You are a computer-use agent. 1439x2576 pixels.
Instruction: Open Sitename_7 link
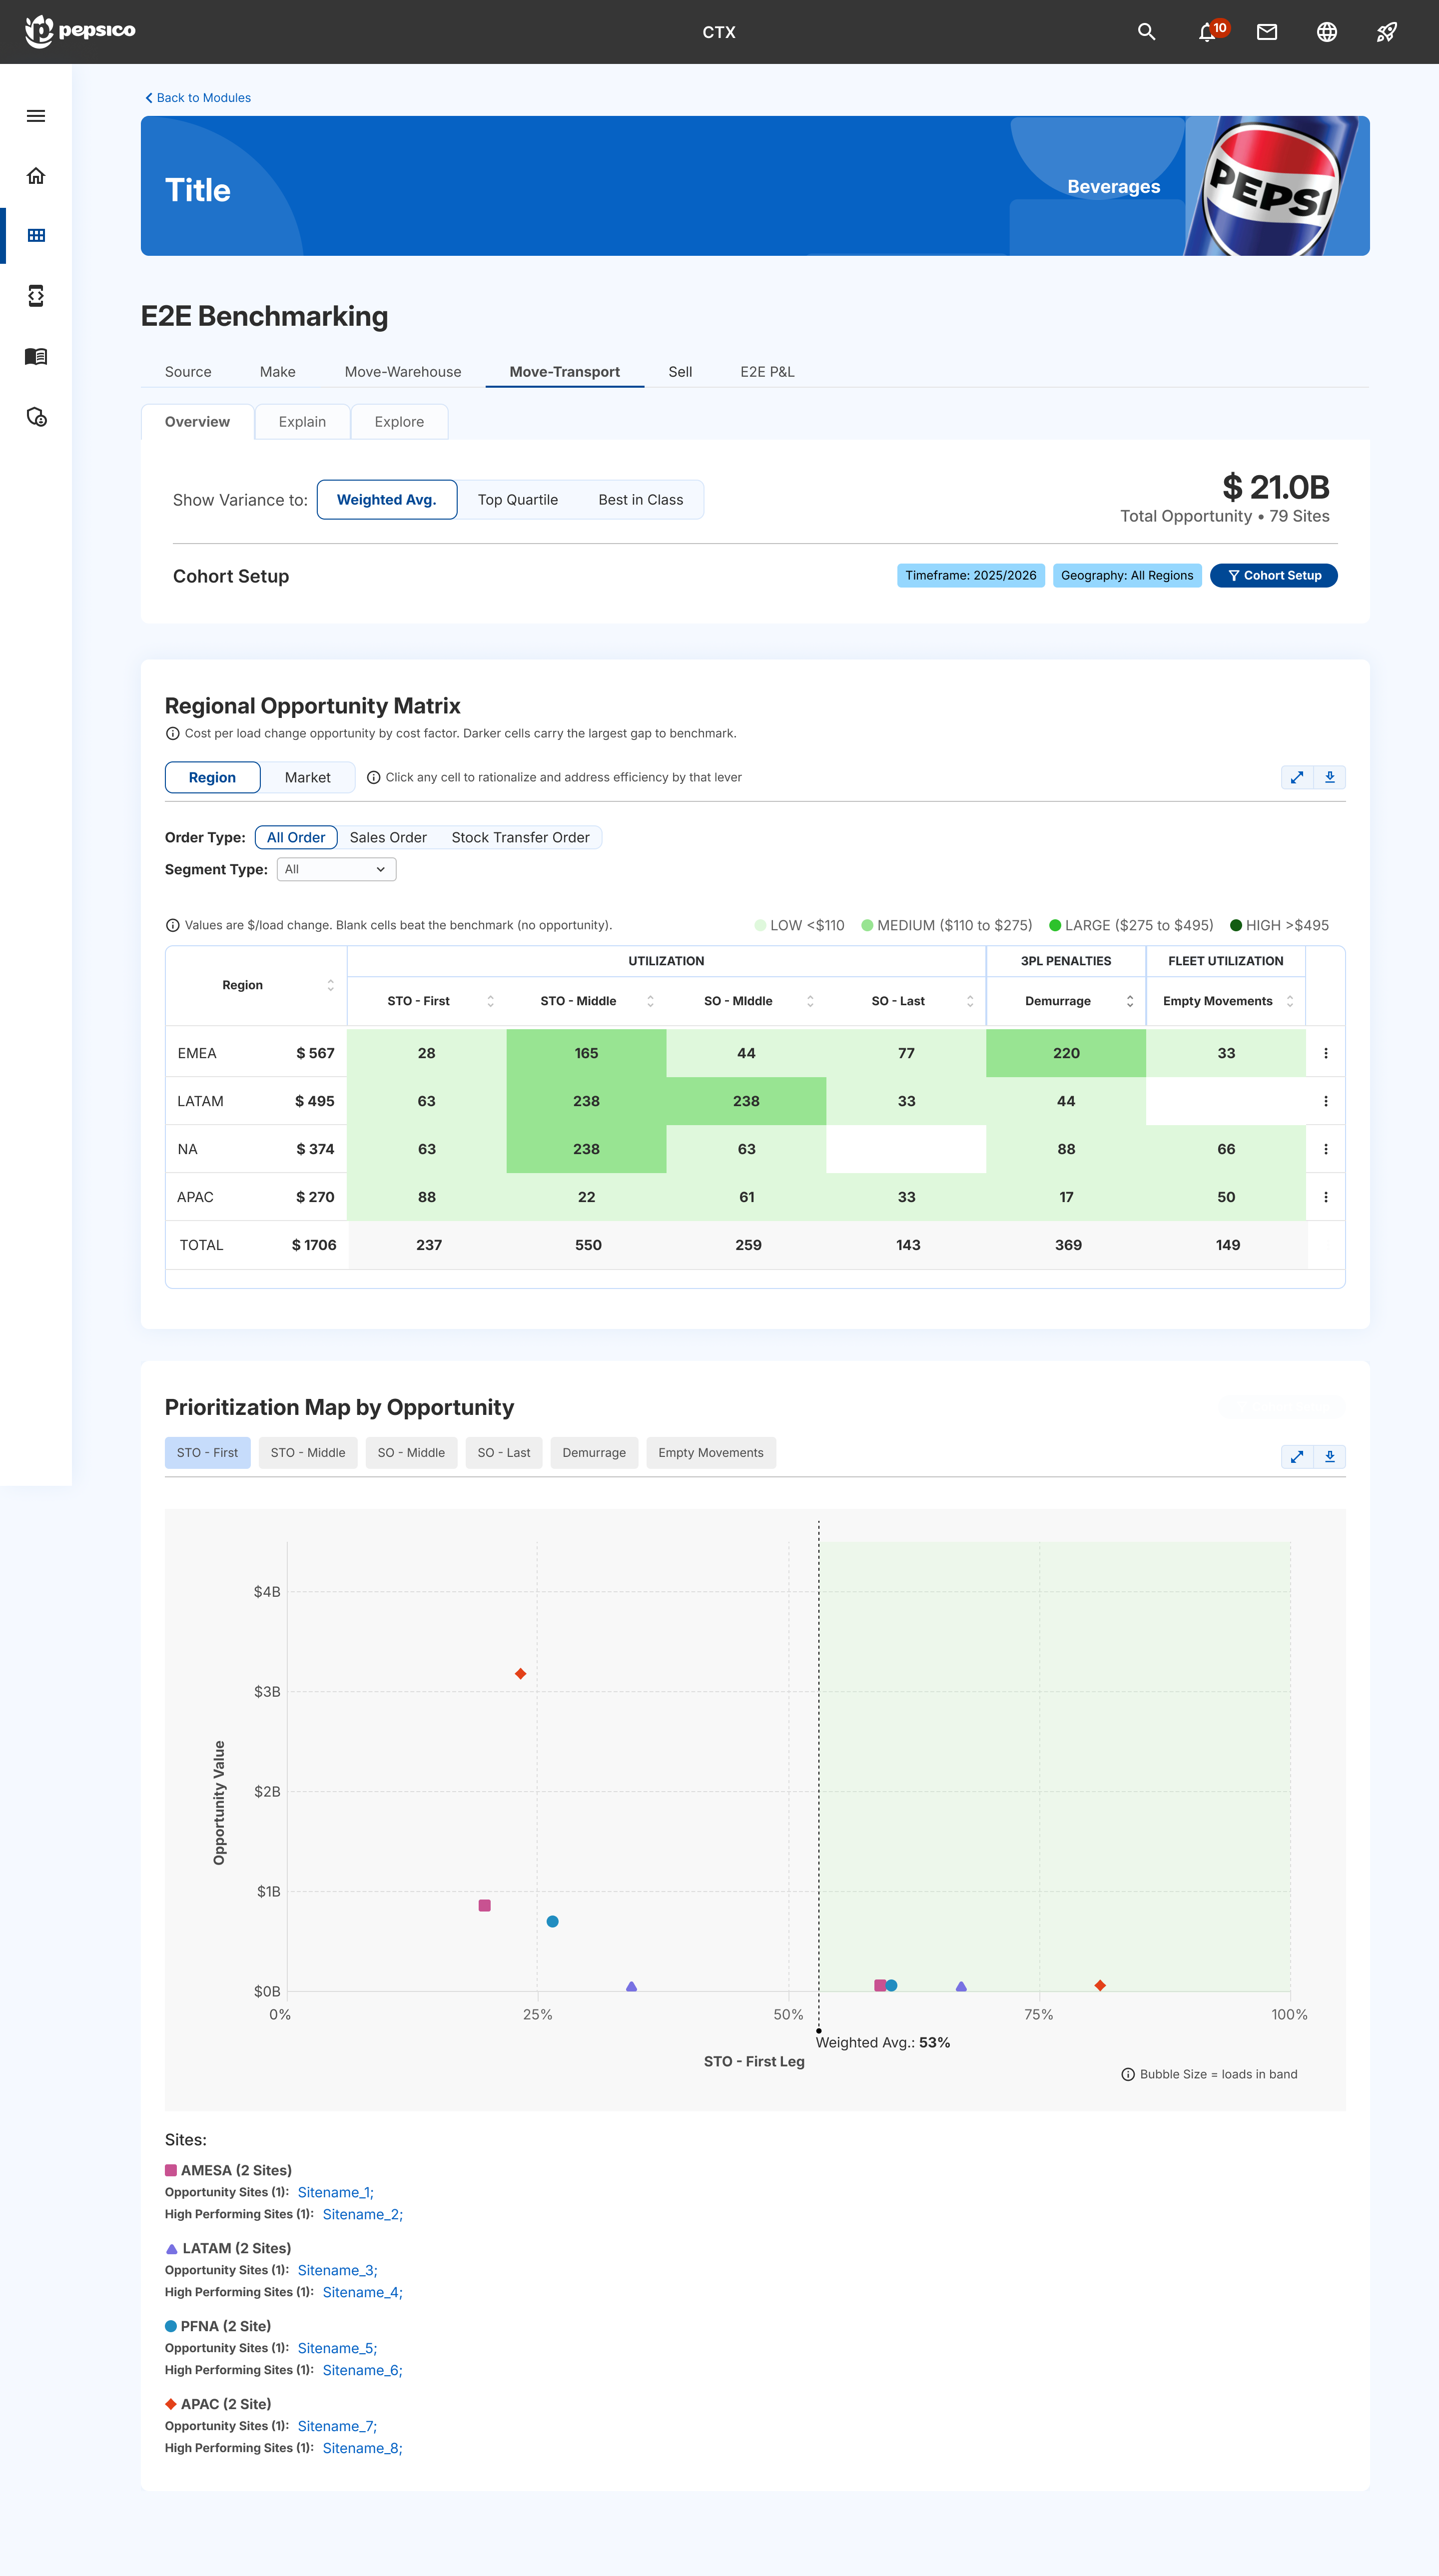(337, 2426)
